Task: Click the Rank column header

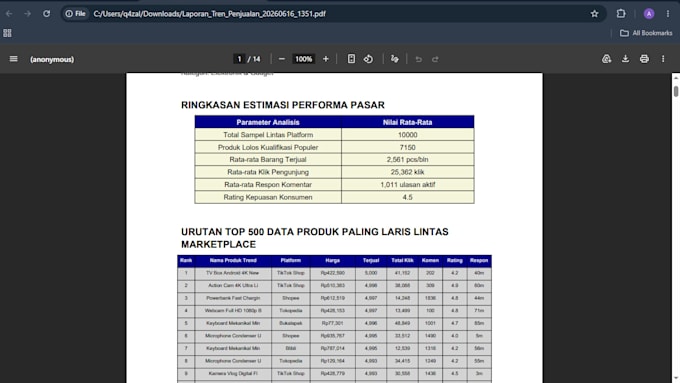Action: [186, 261]
